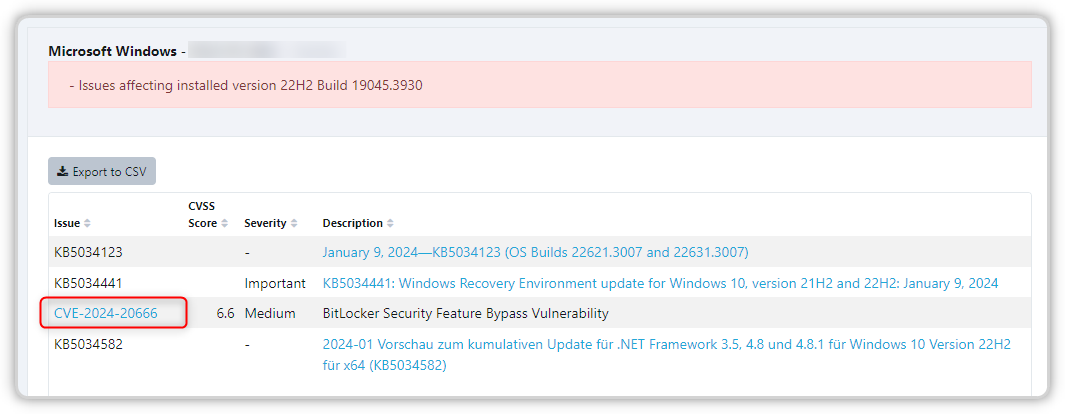
Task: Click the Important severity value
Action: click(275, 283)
